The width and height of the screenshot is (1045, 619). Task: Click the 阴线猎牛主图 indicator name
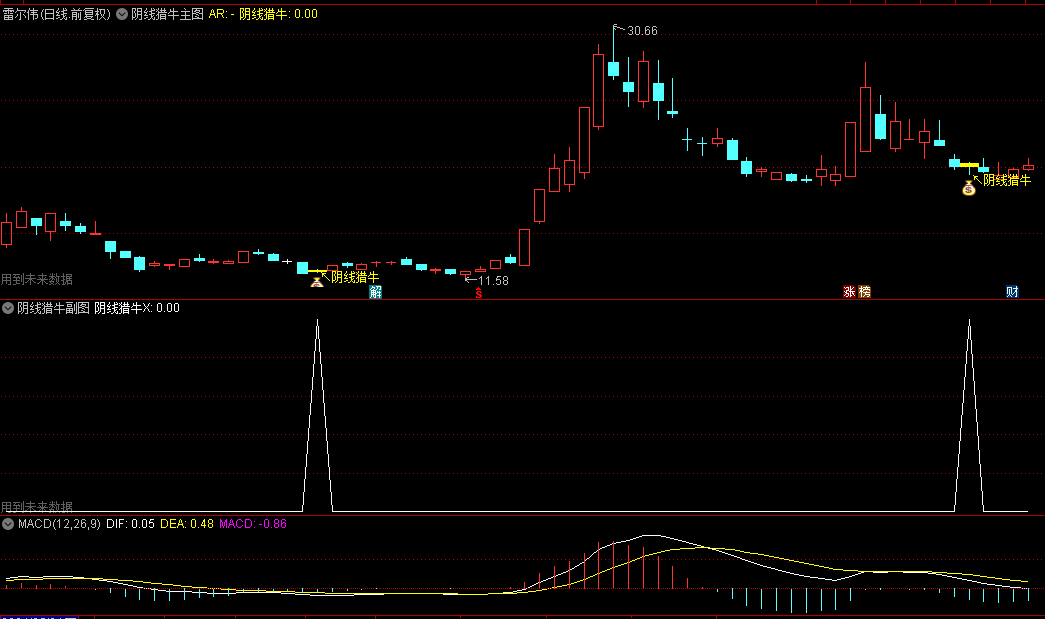[167, 14]
